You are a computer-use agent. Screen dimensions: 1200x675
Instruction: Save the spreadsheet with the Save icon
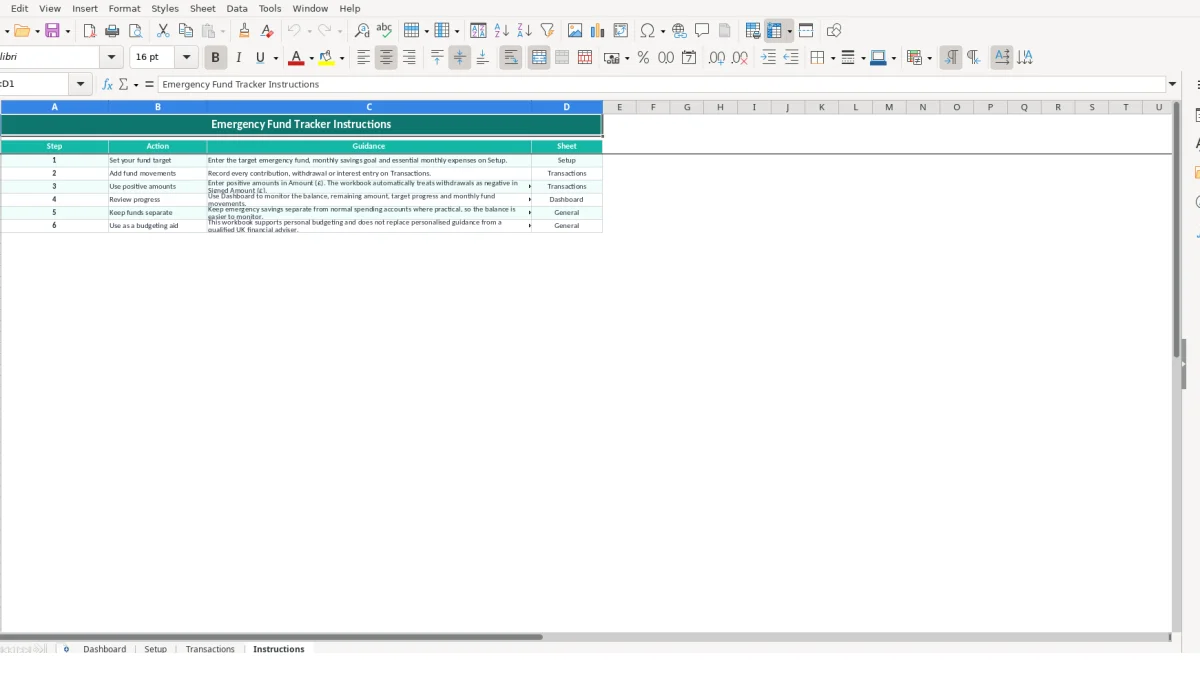pos(53,31)
